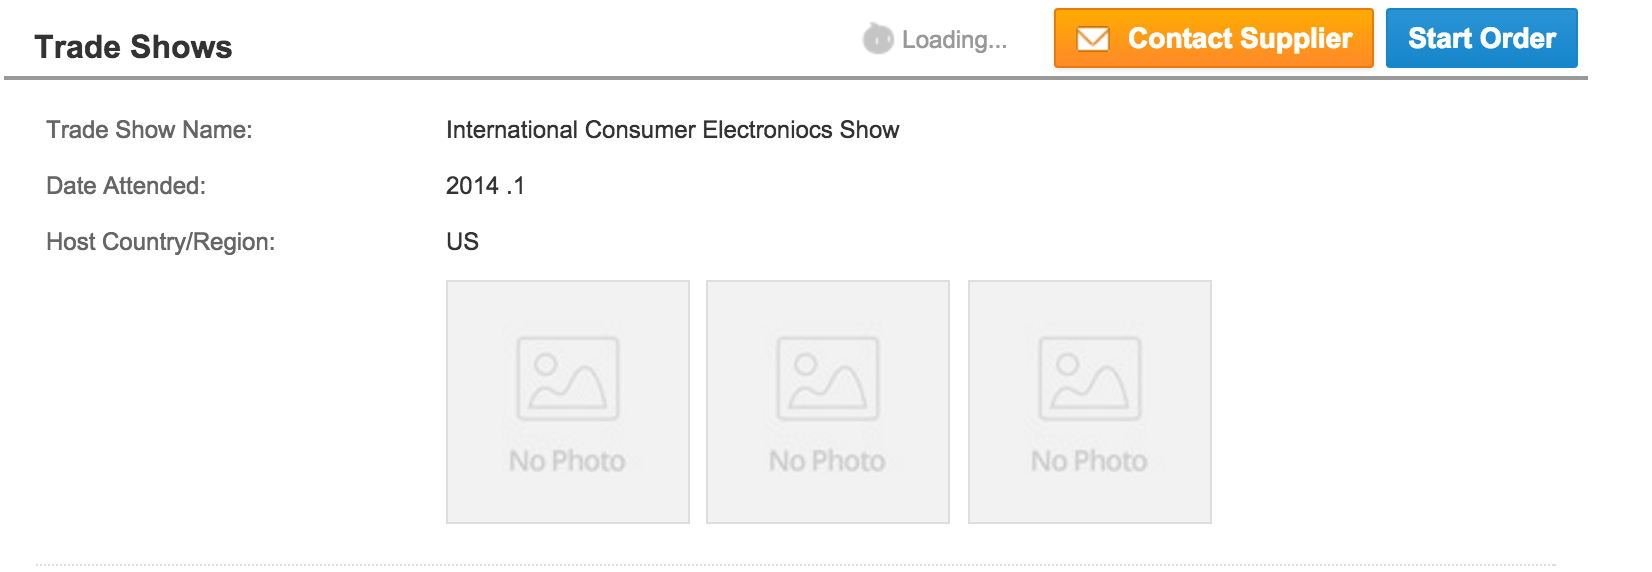Open the middle No Photo caption text
Viewport: 1652px width, 572px height.
(x=827, y=461)
